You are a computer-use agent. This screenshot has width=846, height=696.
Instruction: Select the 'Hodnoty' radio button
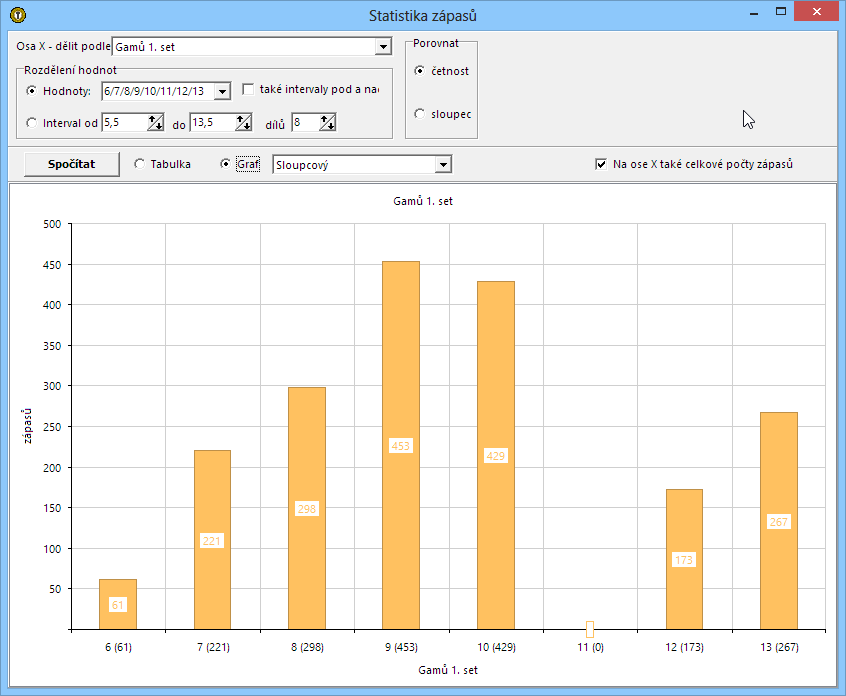[32, 91]
